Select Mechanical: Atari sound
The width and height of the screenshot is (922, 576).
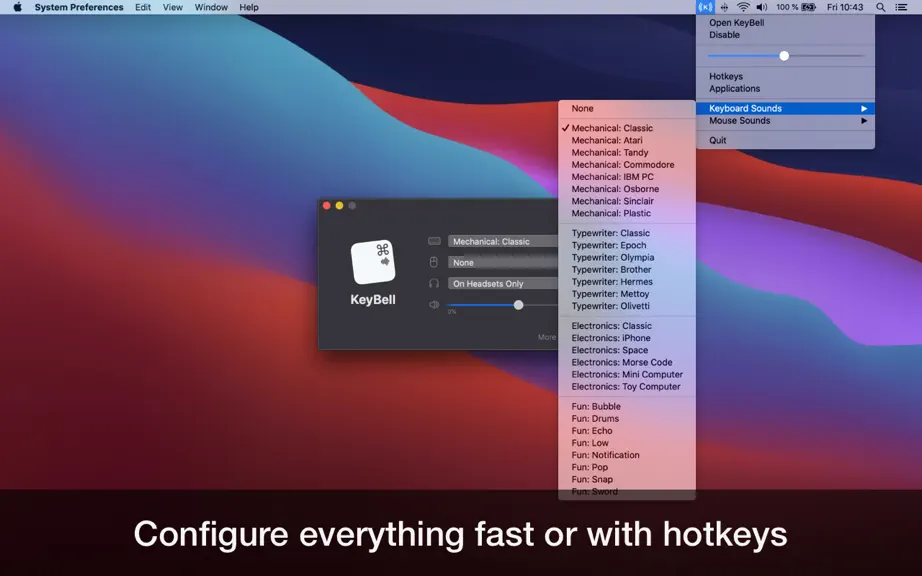click(627, 140)
